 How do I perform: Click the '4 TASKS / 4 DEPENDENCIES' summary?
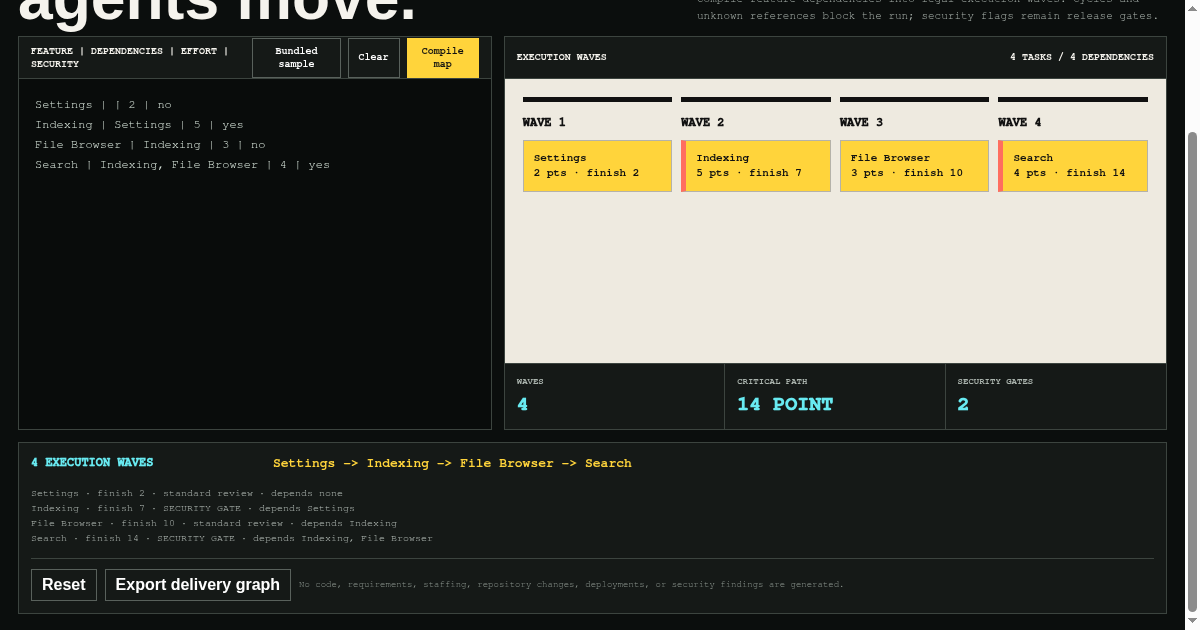[x=1081, y=58]
